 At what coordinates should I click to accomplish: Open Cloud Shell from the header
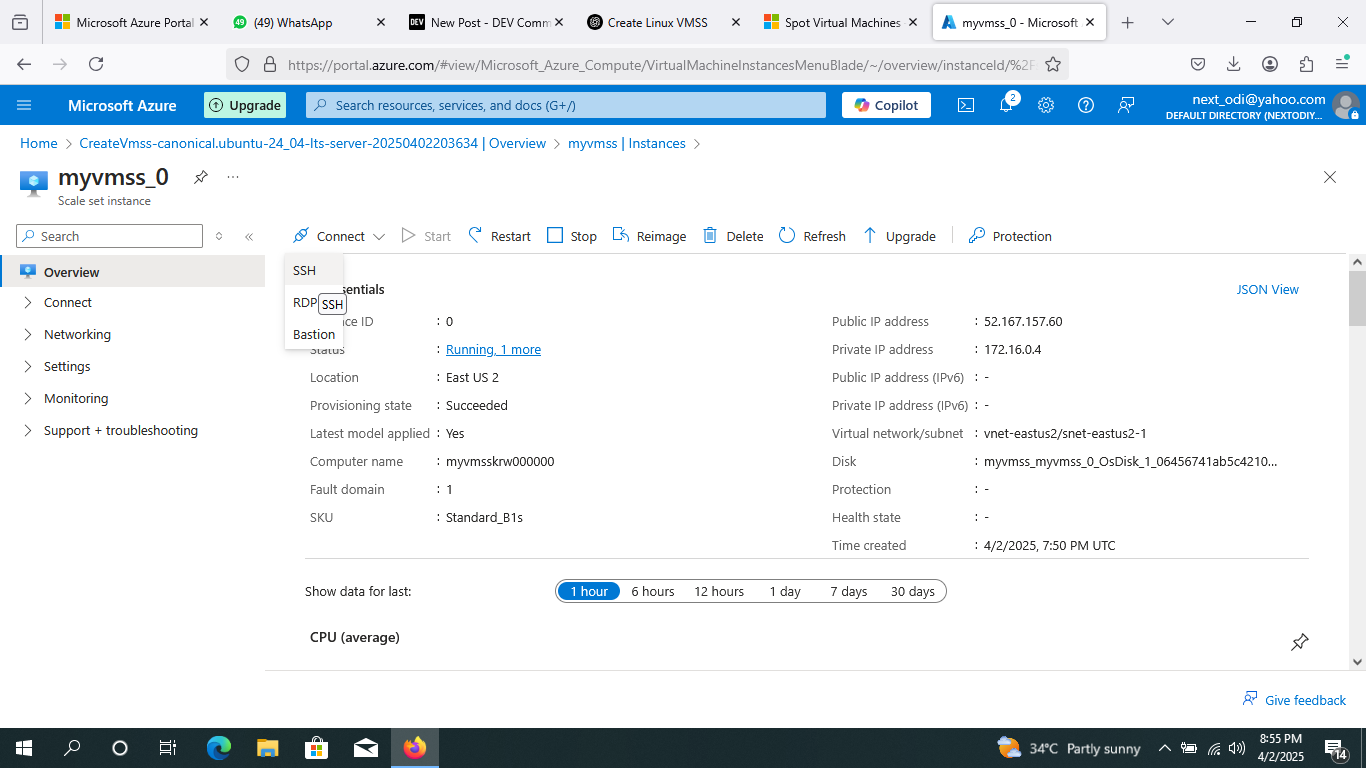966,105
